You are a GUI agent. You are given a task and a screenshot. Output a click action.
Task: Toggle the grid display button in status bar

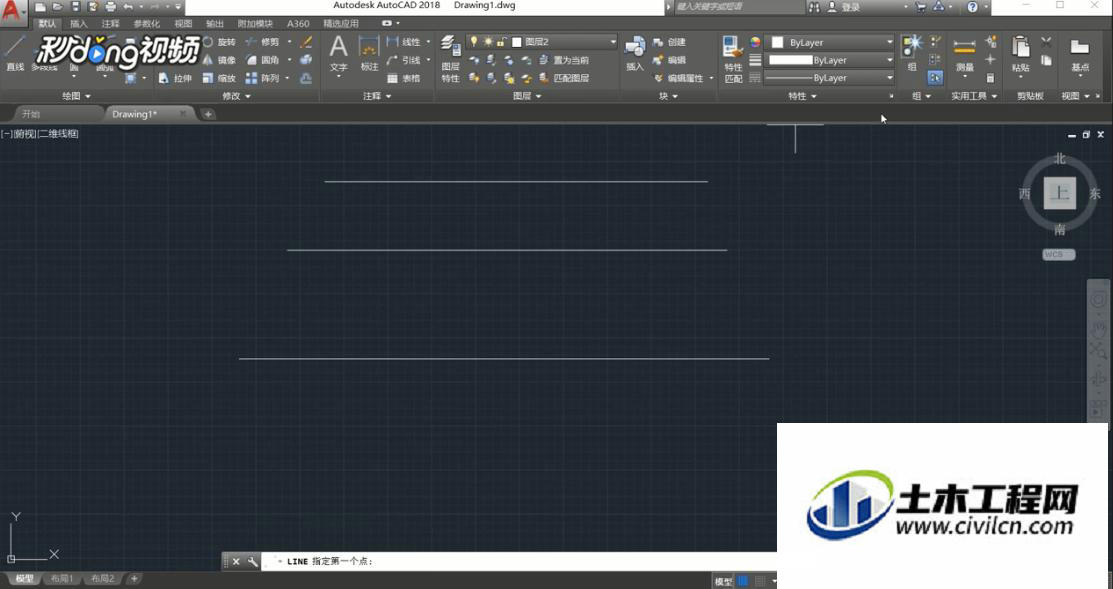pyautogui.click(x=742, y=581)
